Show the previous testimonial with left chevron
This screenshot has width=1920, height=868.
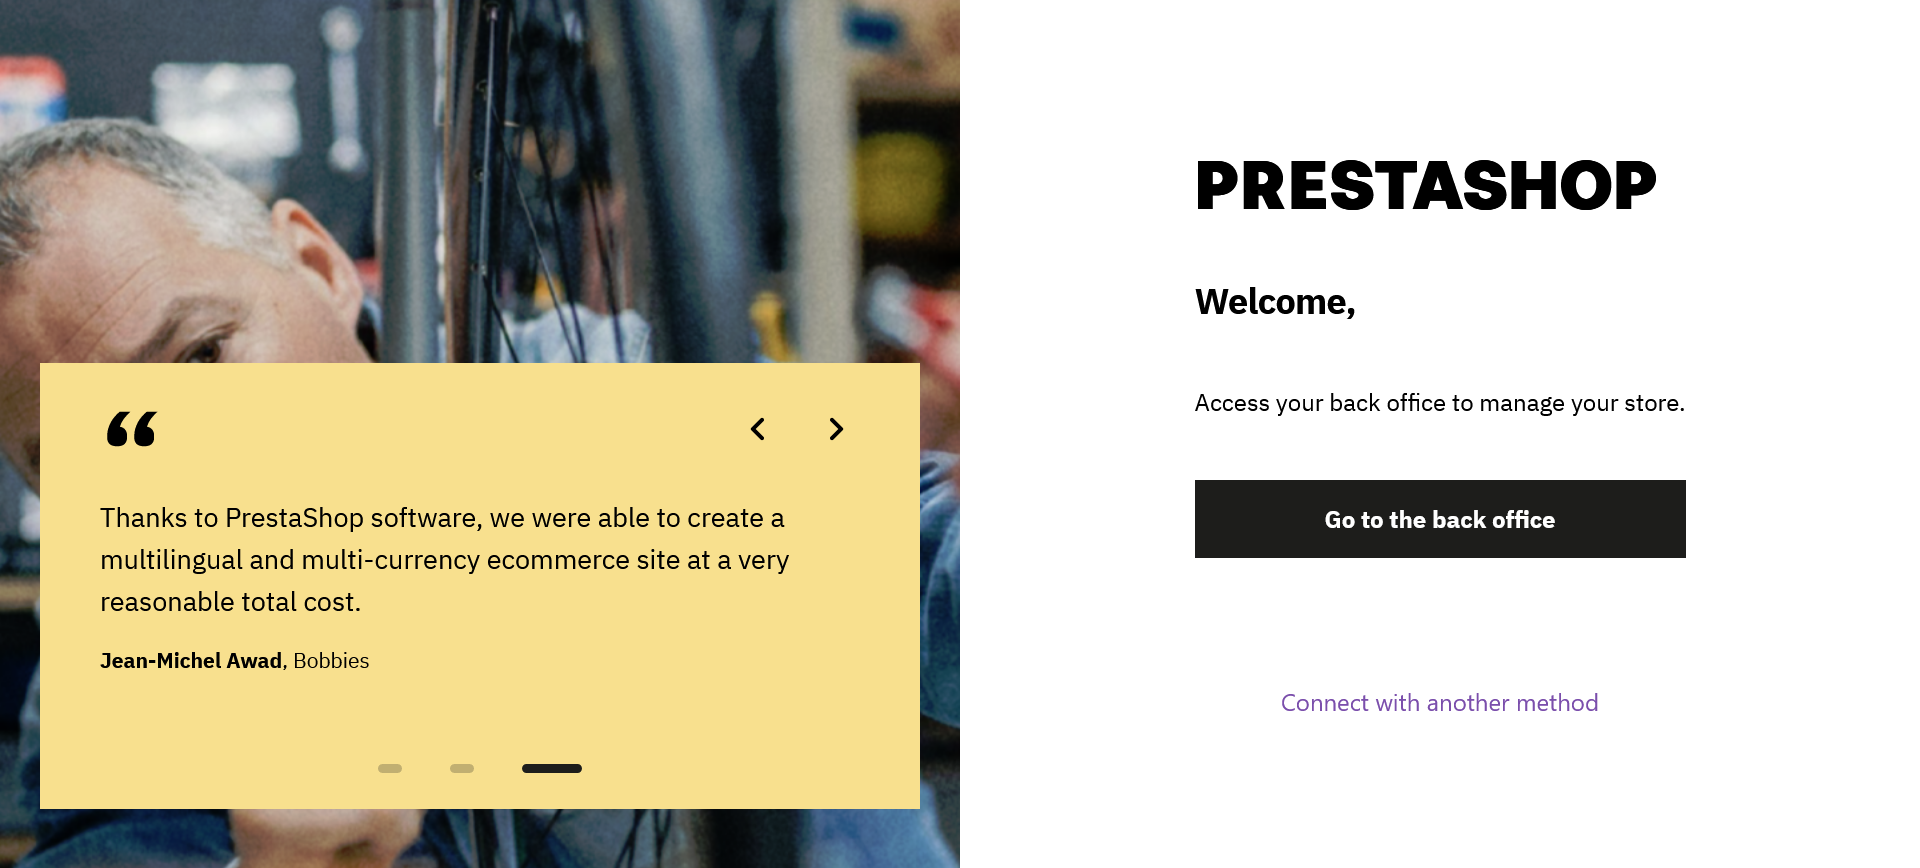point(758,429)
